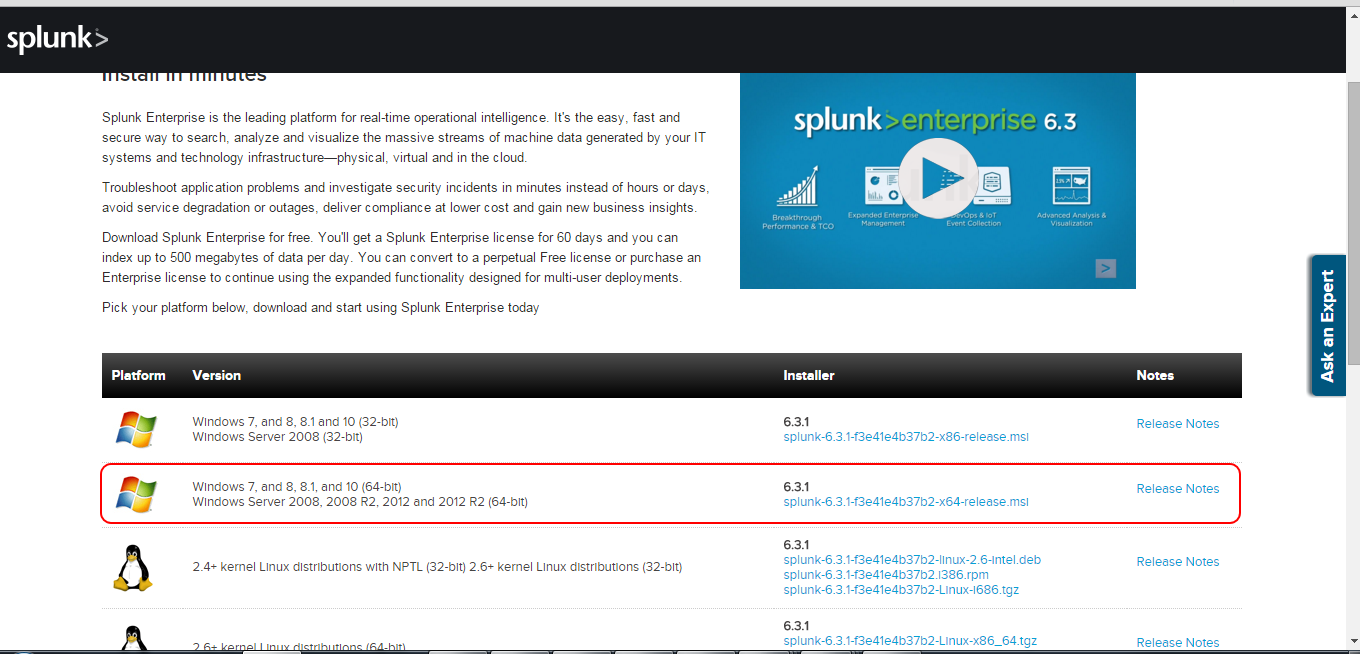Select text 'Windows Server 2008, 2008 R2, 2012 and 2012 R2 (64-bit)'
This screenshot has height=654, width=1360.
click(360, 502)
